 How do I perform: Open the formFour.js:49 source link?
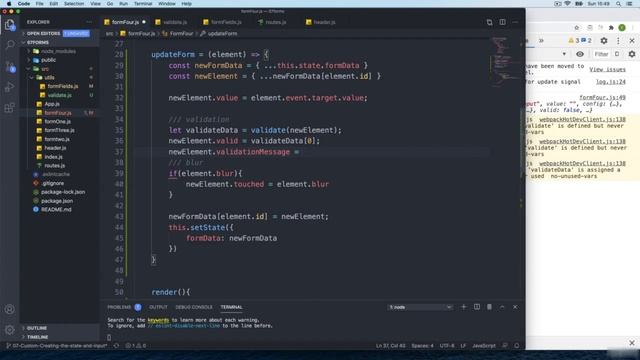[x=602, y=97]
